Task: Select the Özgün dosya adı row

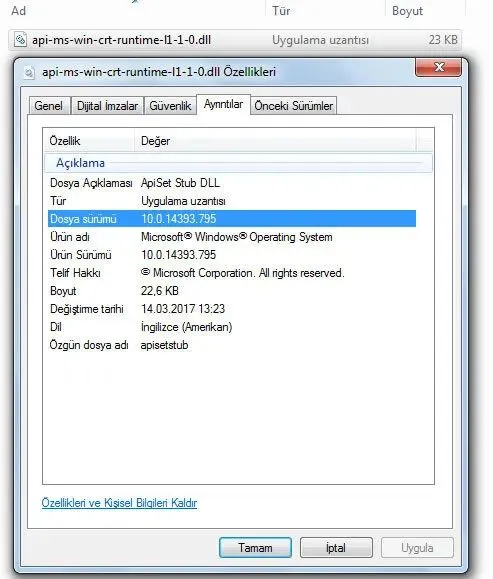Action: pos(232,345)
